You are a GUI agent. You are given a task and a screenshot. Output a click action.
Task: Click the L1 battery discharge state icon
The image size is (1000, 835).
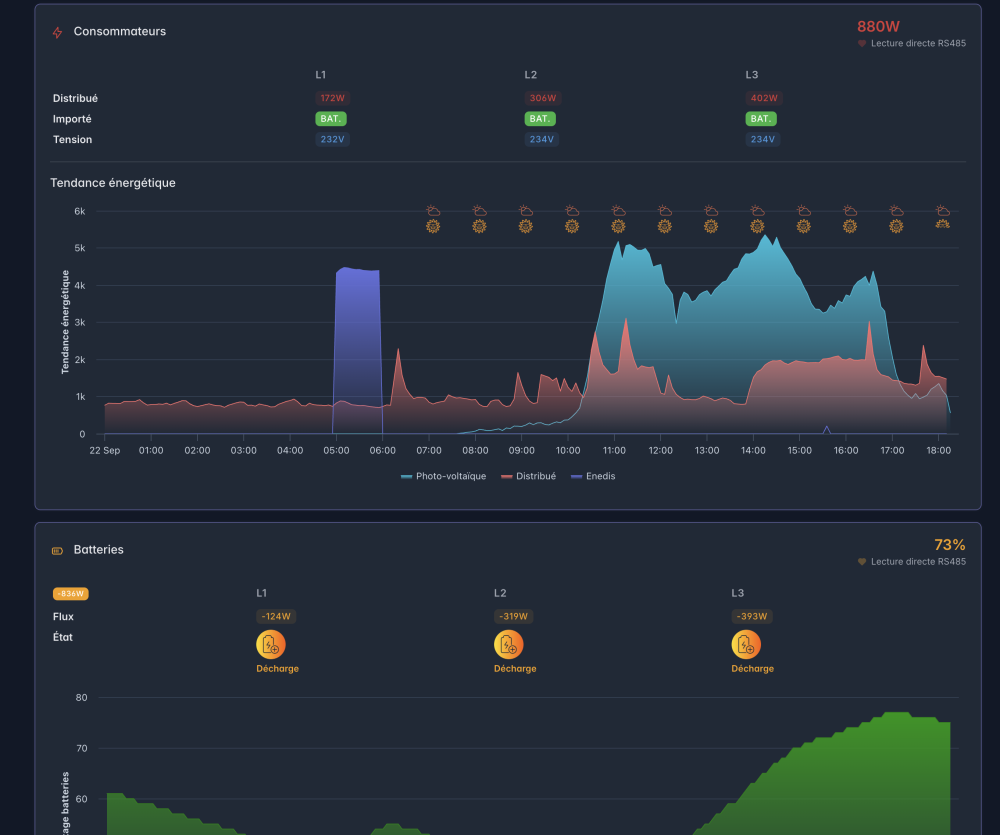tap(270, 644)
